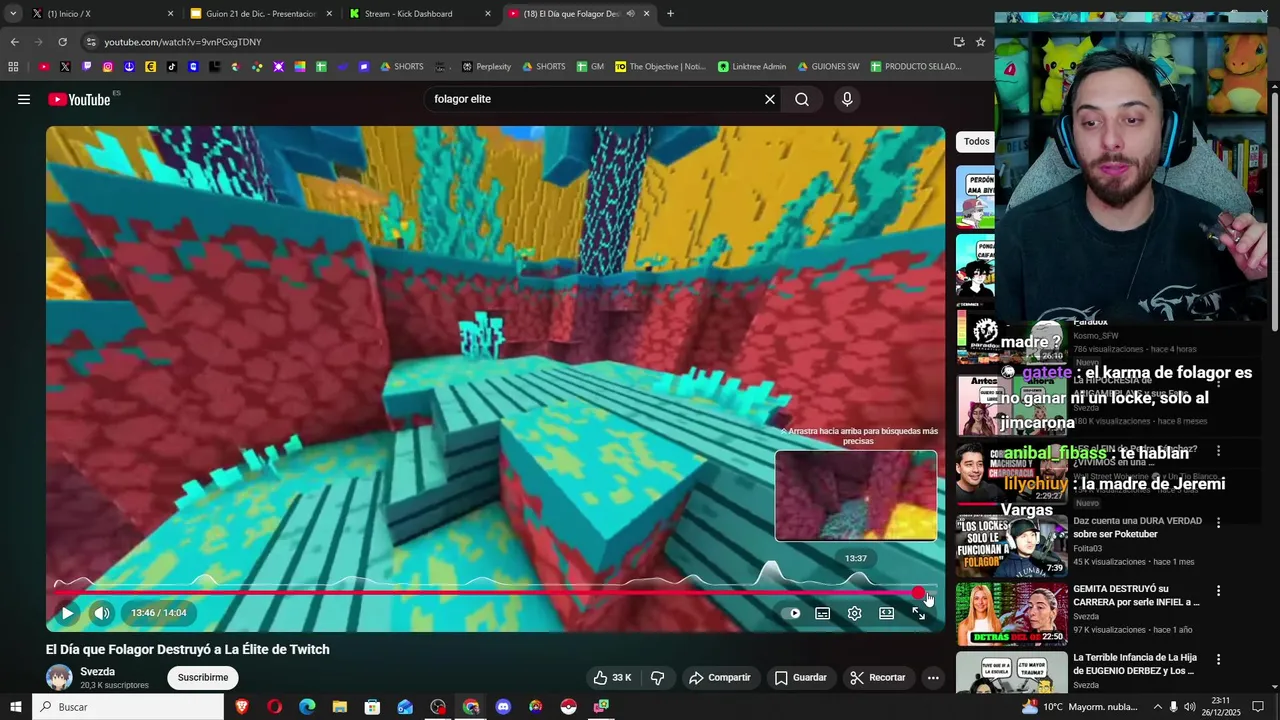Open the player settings gear
The height and width of the screenshot is (720, 1280).
[854, 613]
